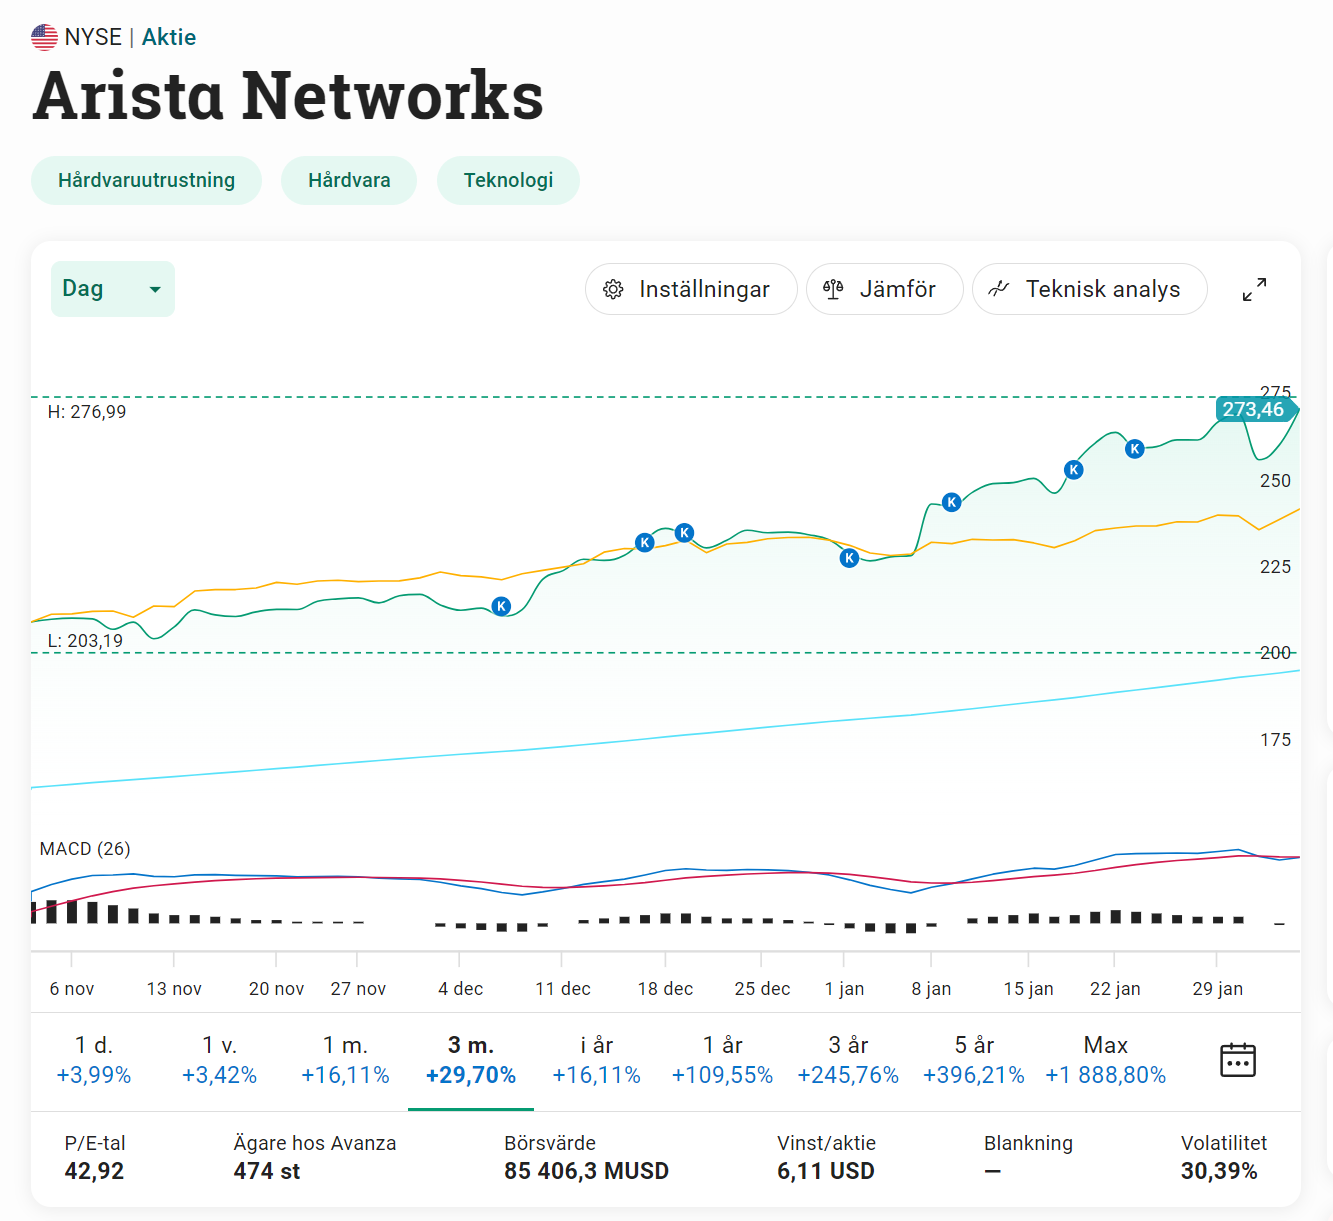The width and height of the screenshot is (1333, 1221).
Task: Click the Jämför compare button
Action: pos(883,289)
